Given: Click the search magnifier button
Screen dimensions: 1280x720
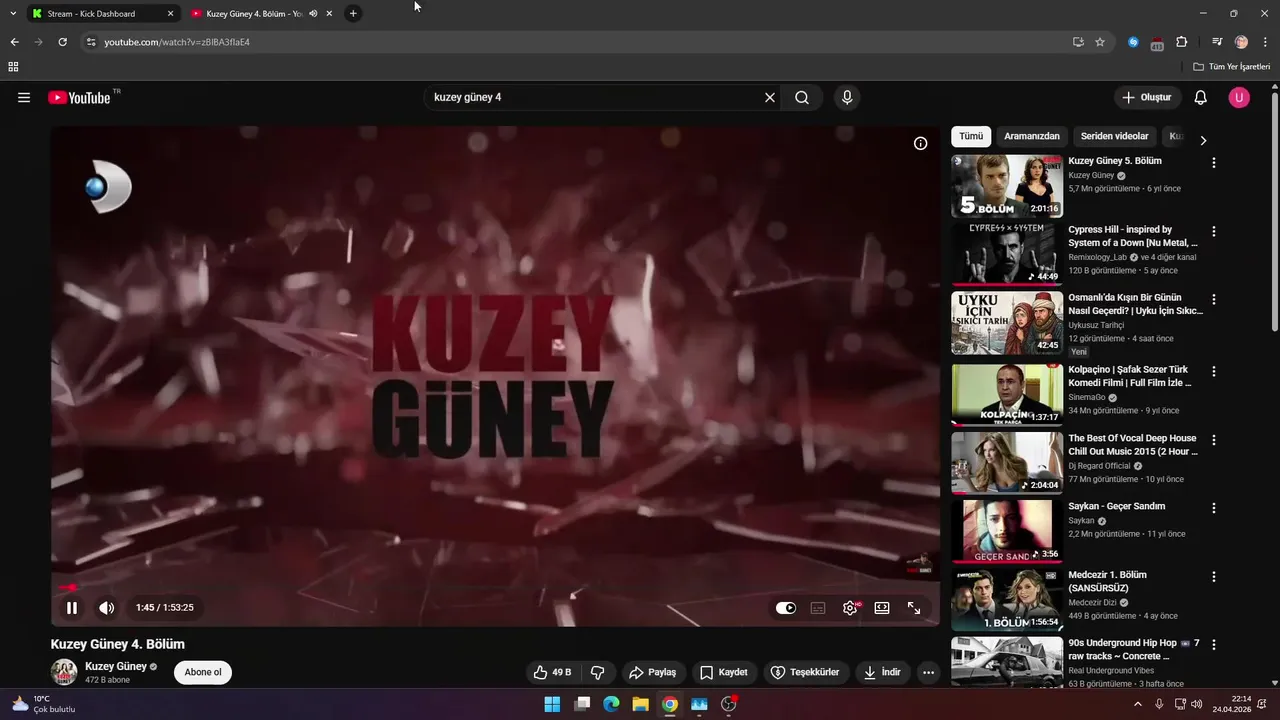Looking at the screenshot, I should point(802,97).
